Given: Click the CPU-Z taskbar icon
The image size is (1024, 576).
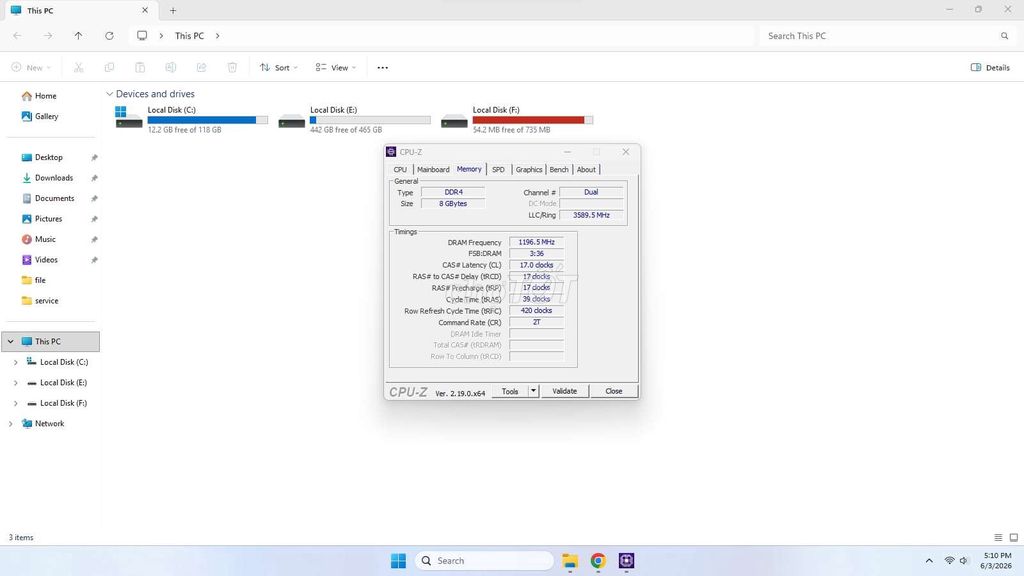Looking at the screenshot, I should point(626,560).
